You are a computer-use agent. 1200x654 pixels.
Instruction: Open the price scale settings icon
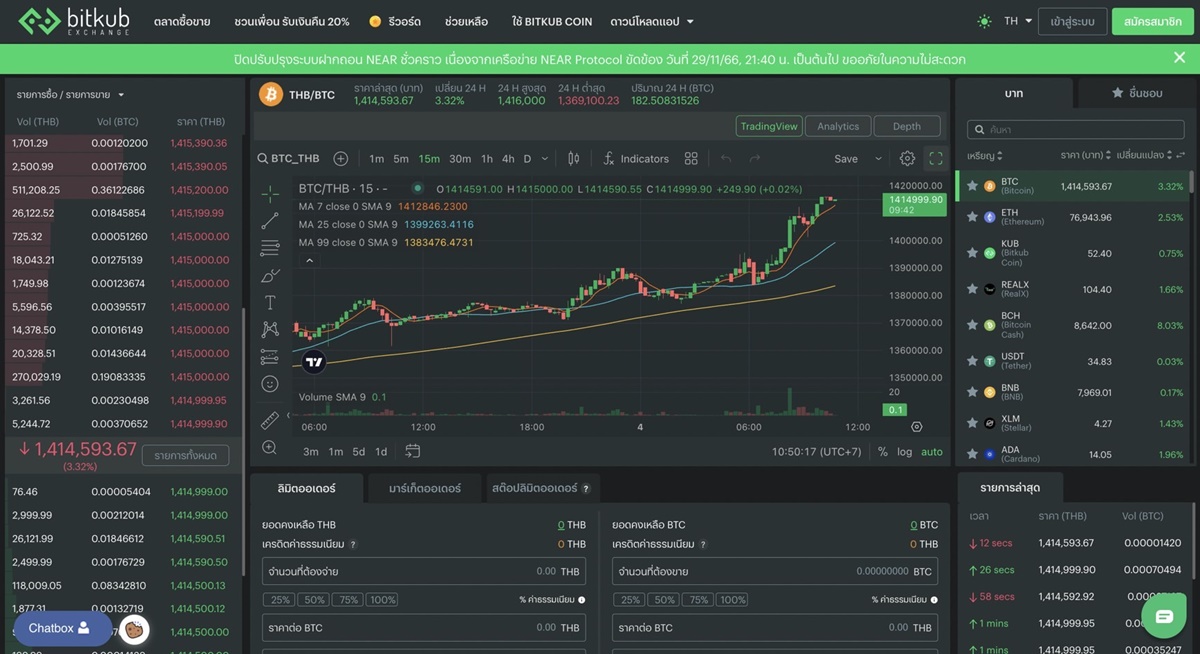pyautogui.click(x=917, y=427)
